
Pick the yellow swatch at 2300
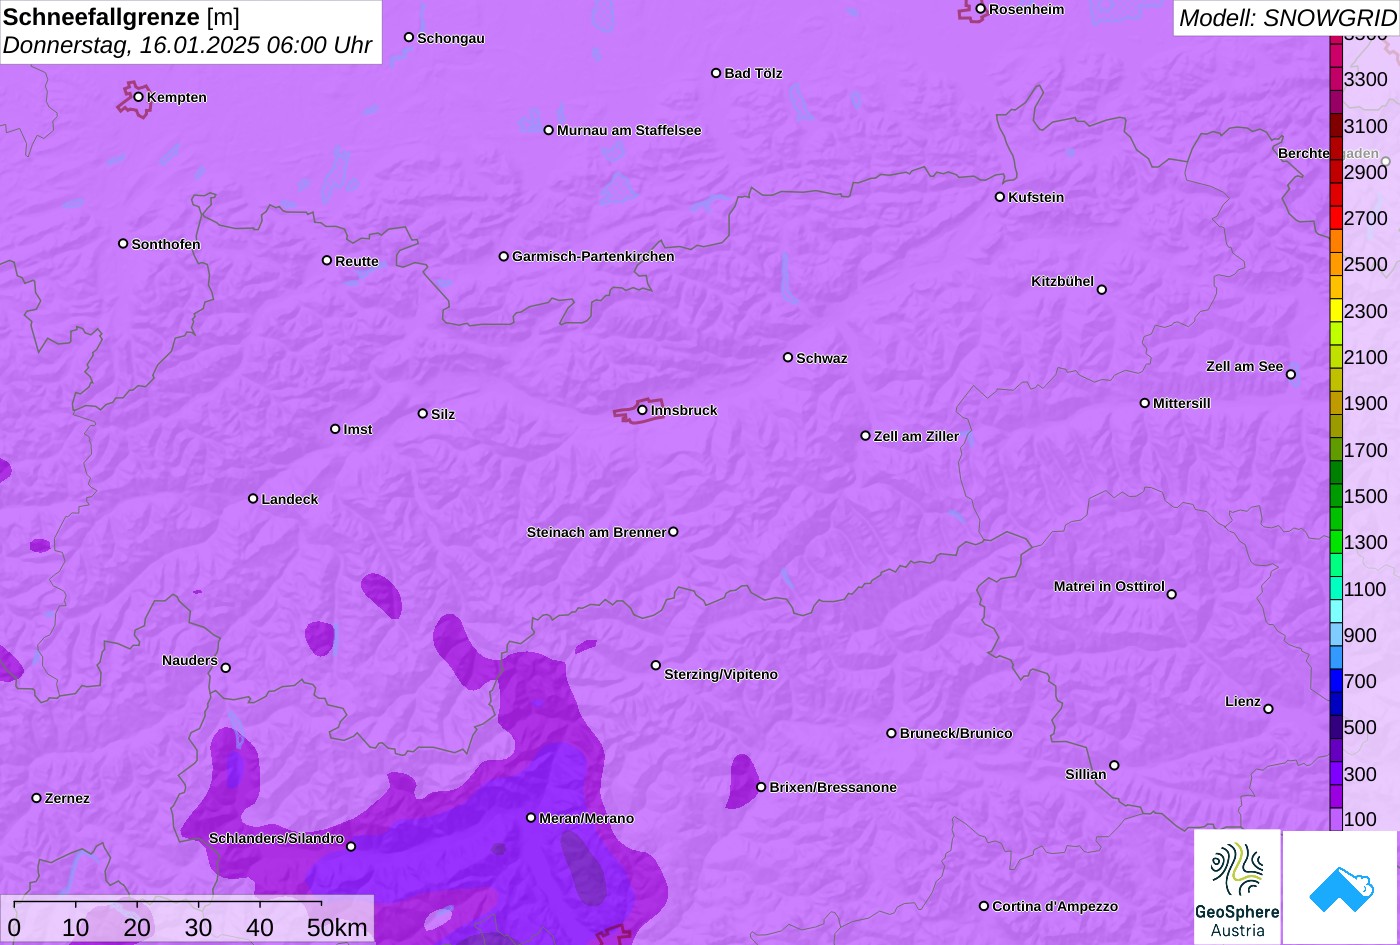1336,311
